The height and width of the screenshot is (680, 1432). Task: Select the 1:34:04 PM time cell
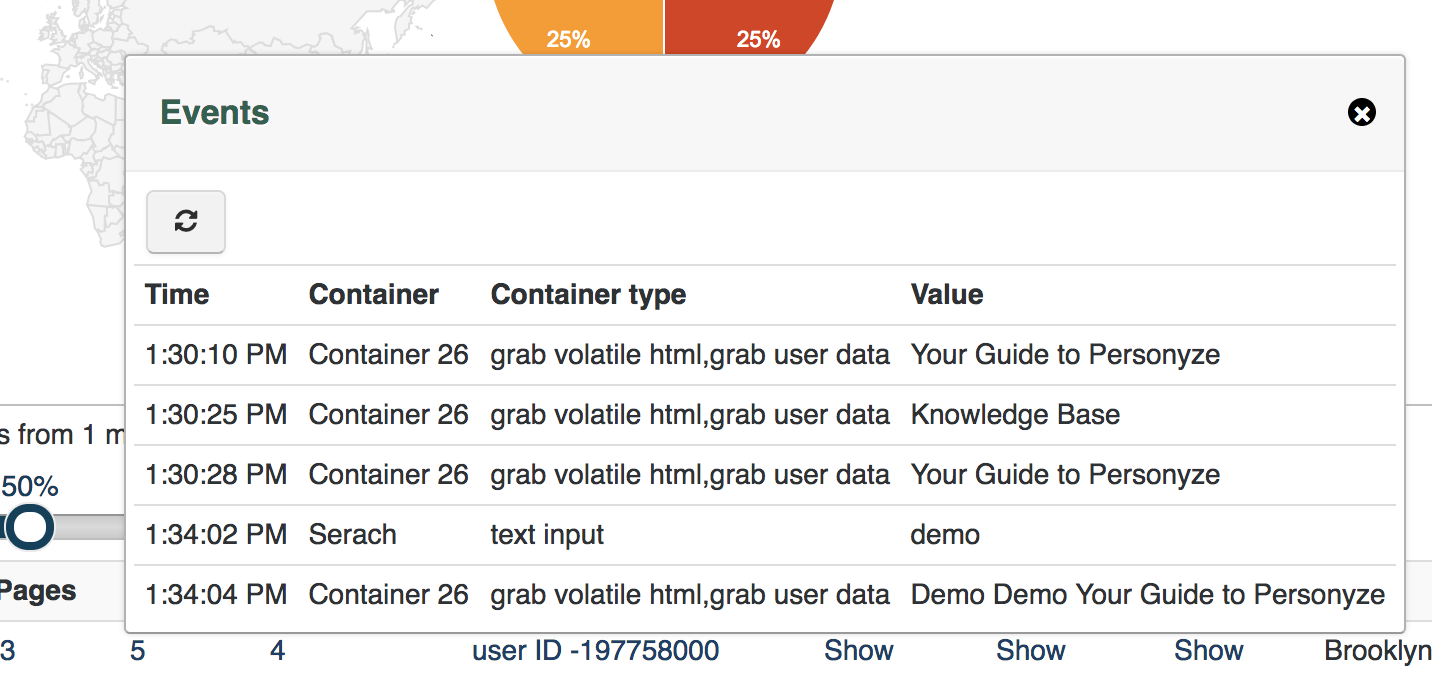[x=216, y=595]
